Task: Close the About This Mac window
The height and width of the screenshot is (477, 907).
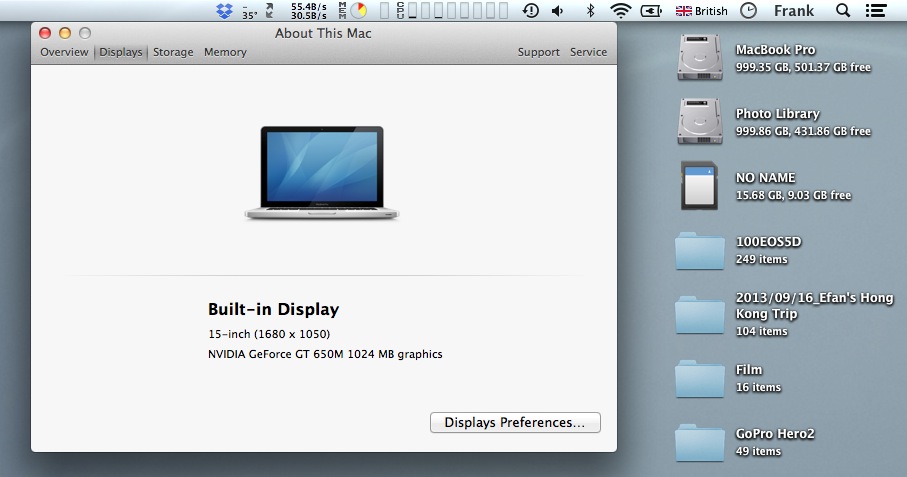Action: (45, 33)
